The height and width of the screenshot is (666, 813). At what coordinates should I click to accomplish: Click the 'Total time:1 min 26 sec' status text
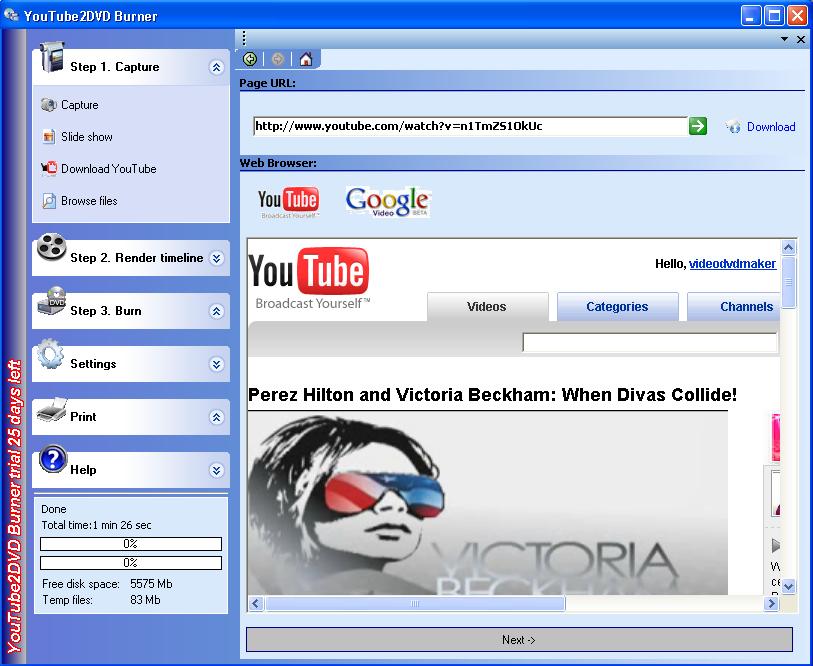click(96, 525)
